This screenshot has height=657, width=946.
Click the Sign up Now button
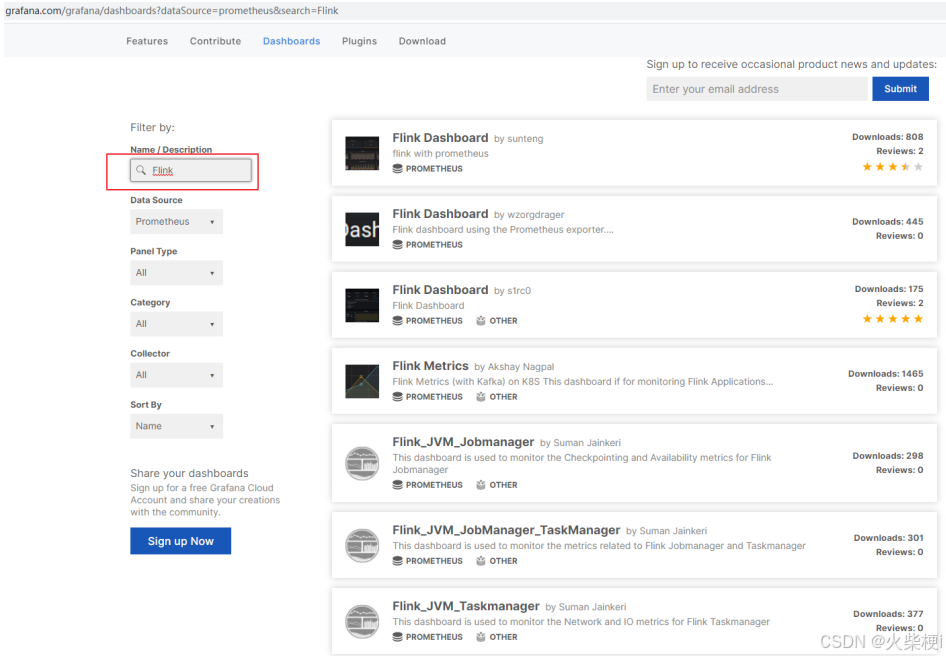[x=180, y=541]
